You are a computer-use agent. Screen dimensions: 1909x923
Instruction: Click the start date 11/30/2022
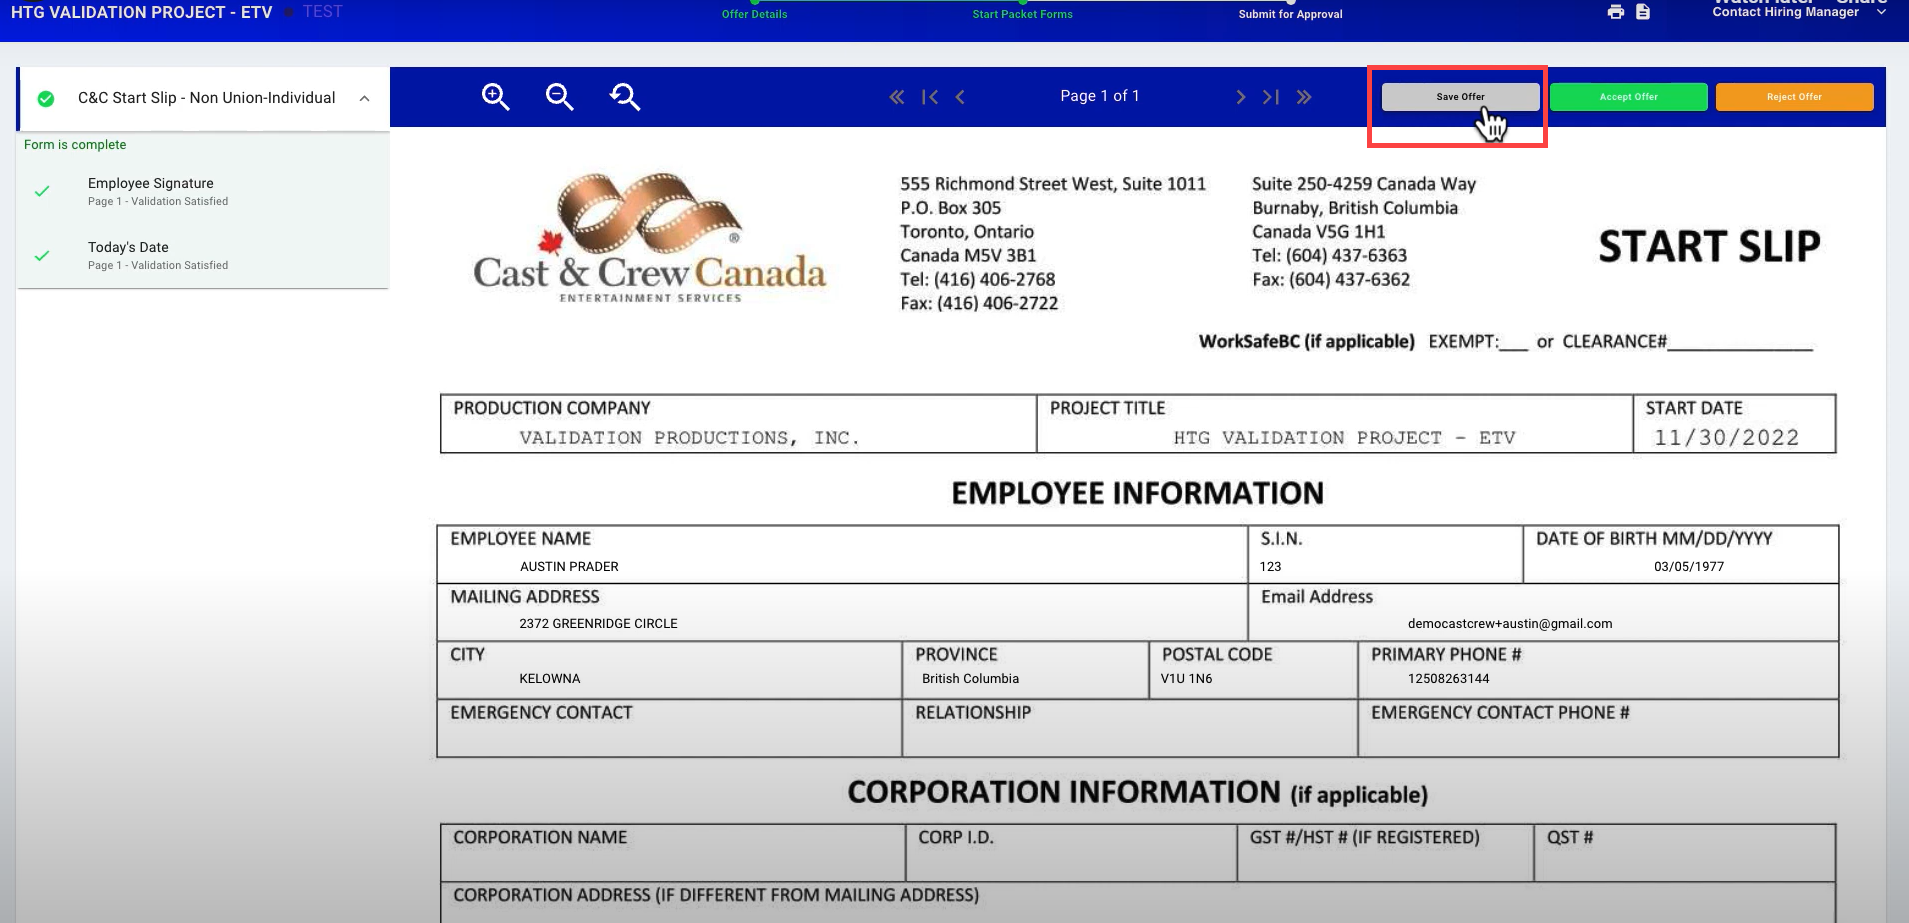pos(1726,438)
